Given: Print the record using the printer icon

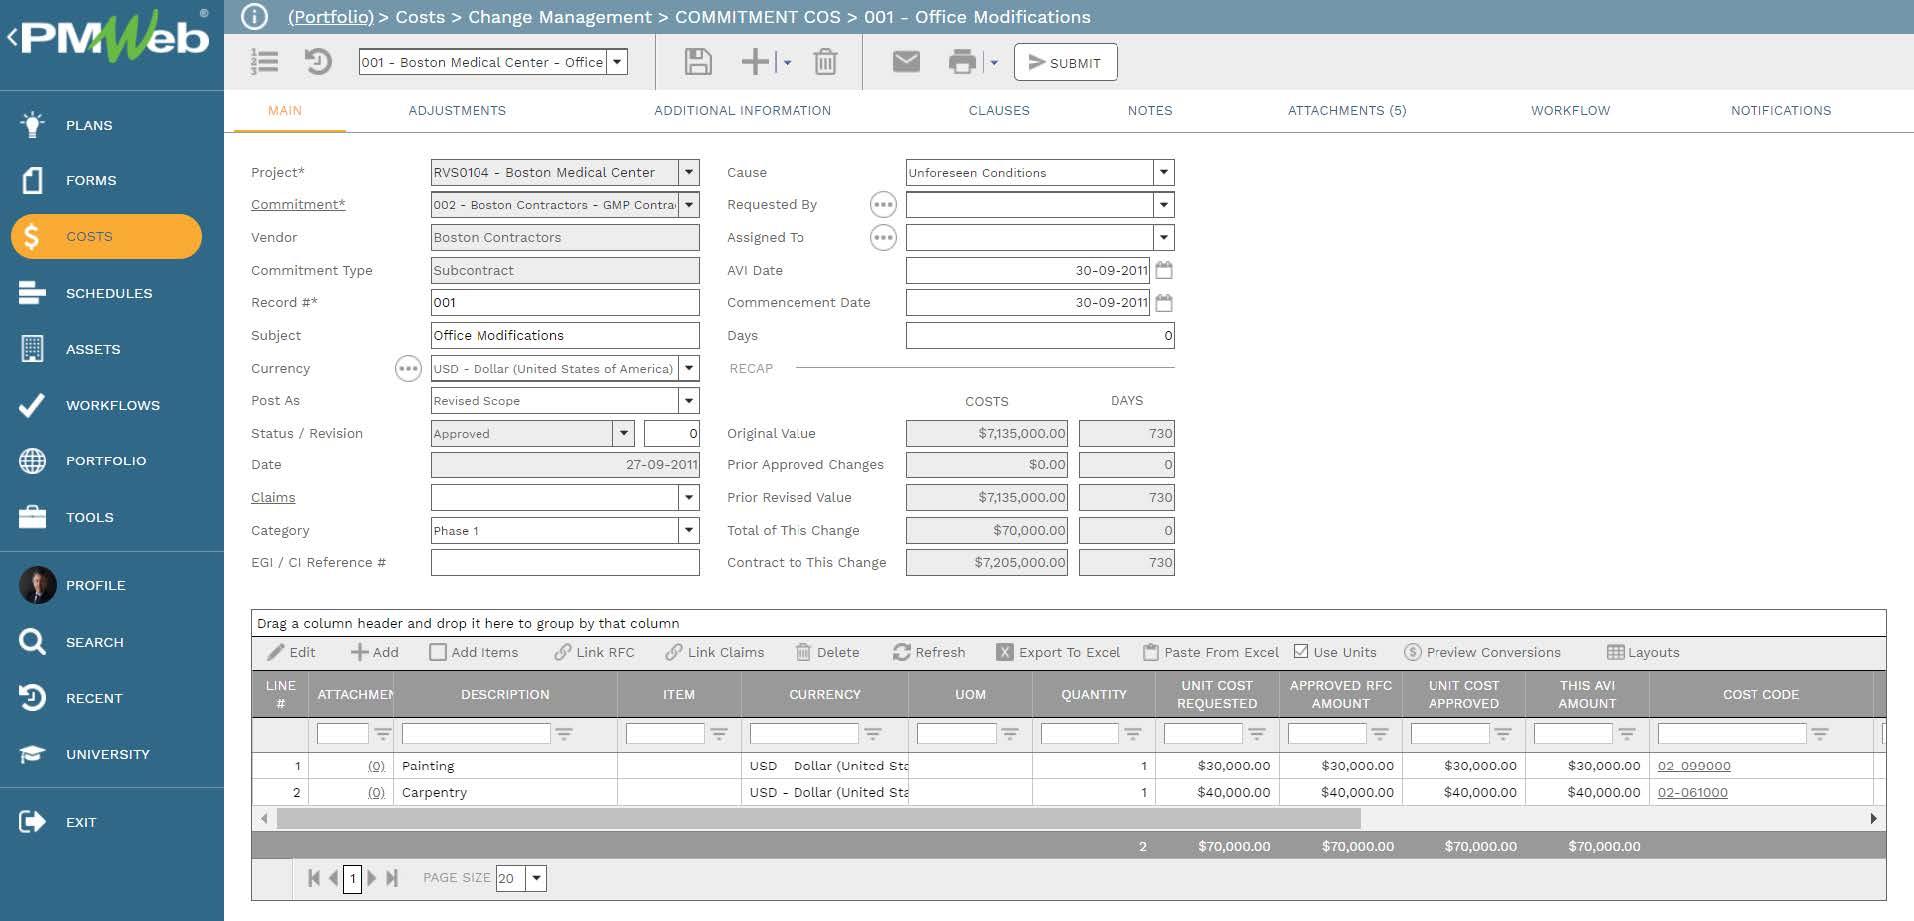Looking at the screenshot, I should [x=962, y=62].
